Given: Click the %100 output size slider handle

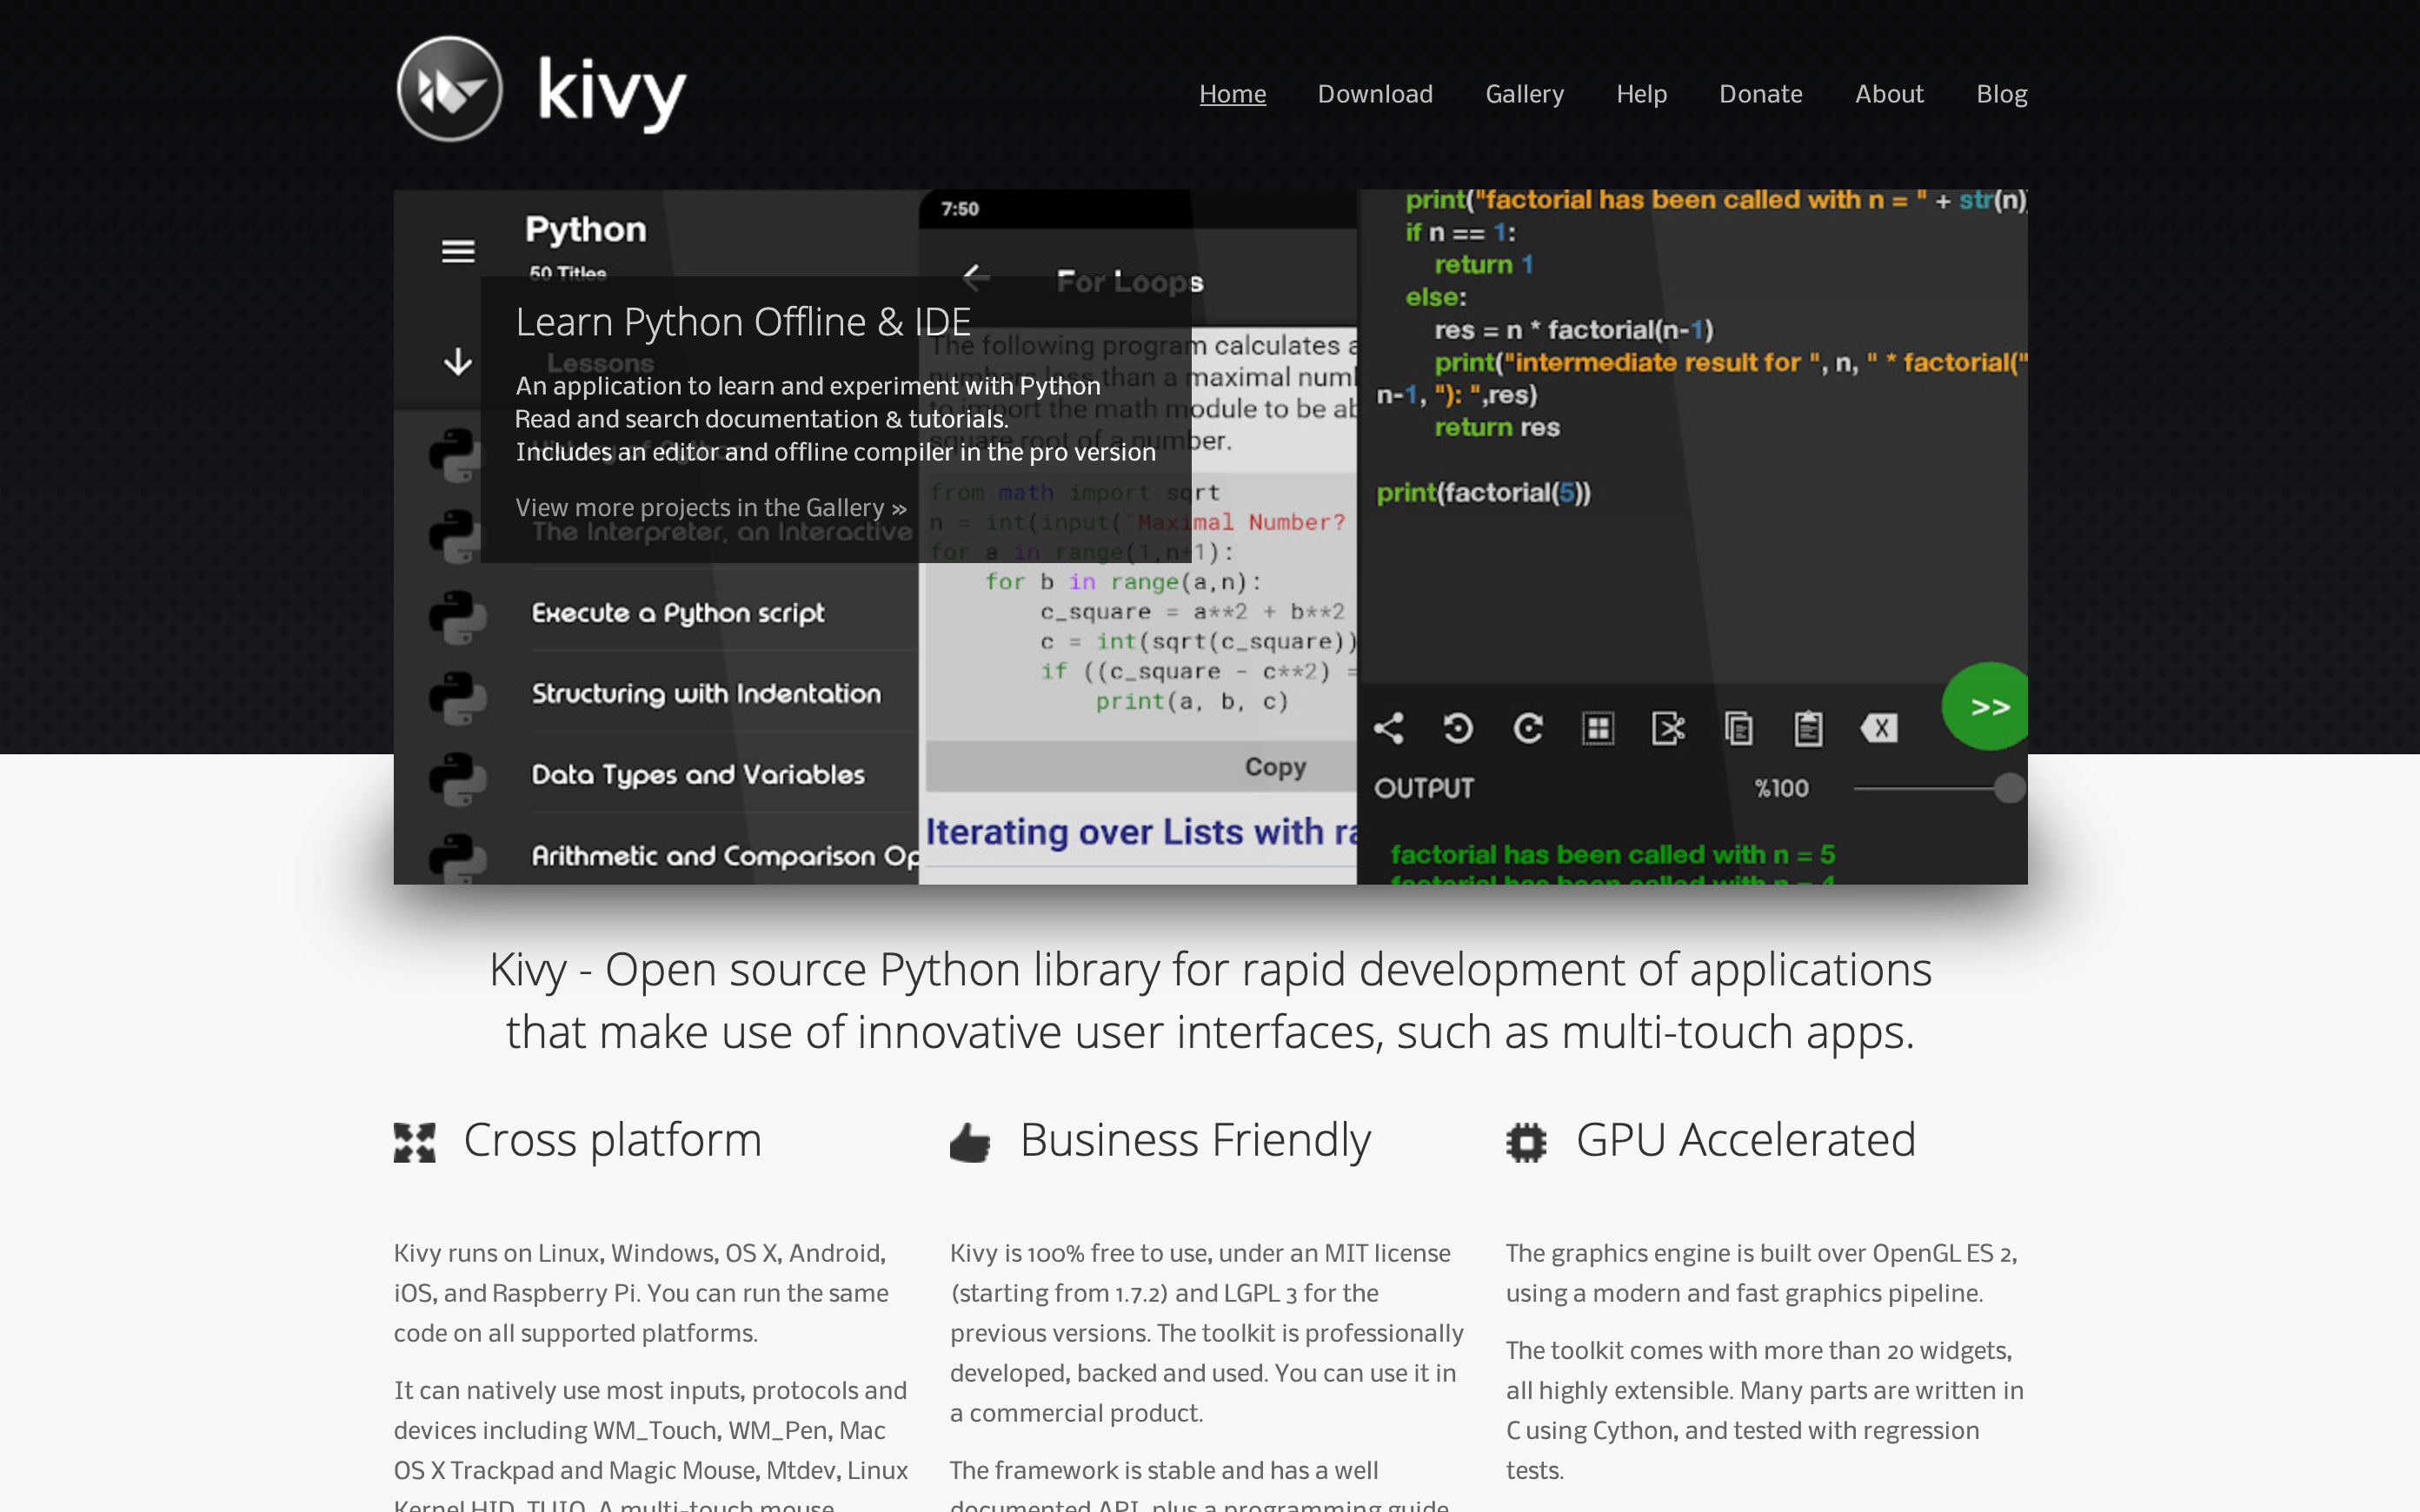Looking at the screenshot, I should coord(2009,788).
